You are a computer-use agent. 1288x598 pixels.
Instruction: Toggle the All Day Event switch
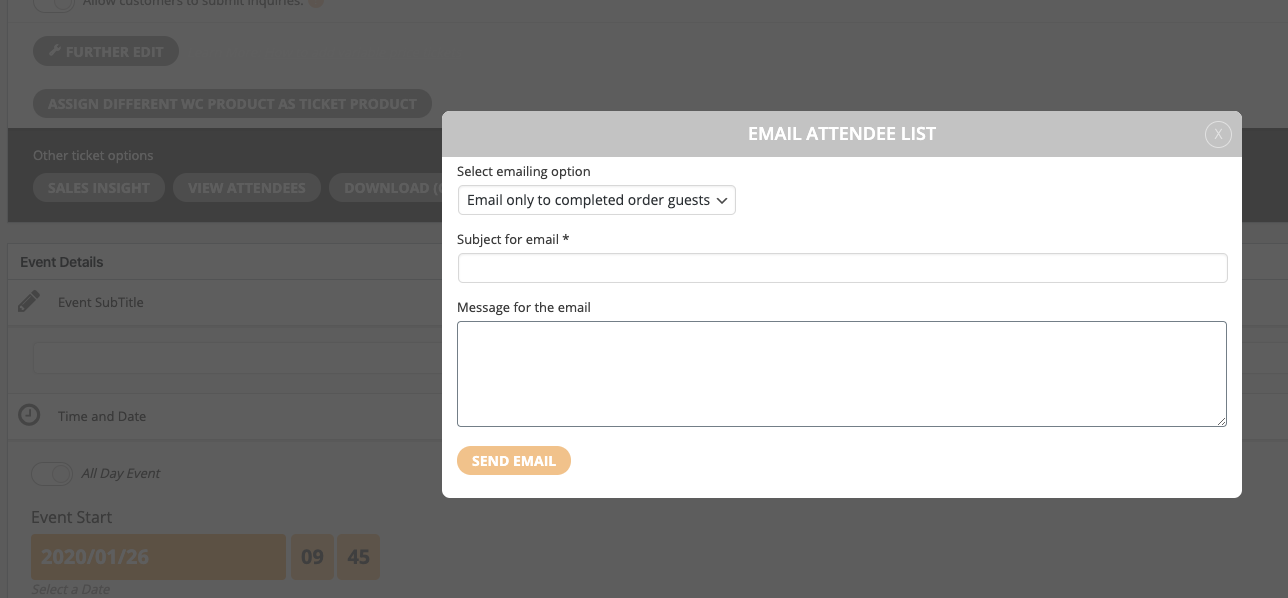tap(52, 473)
